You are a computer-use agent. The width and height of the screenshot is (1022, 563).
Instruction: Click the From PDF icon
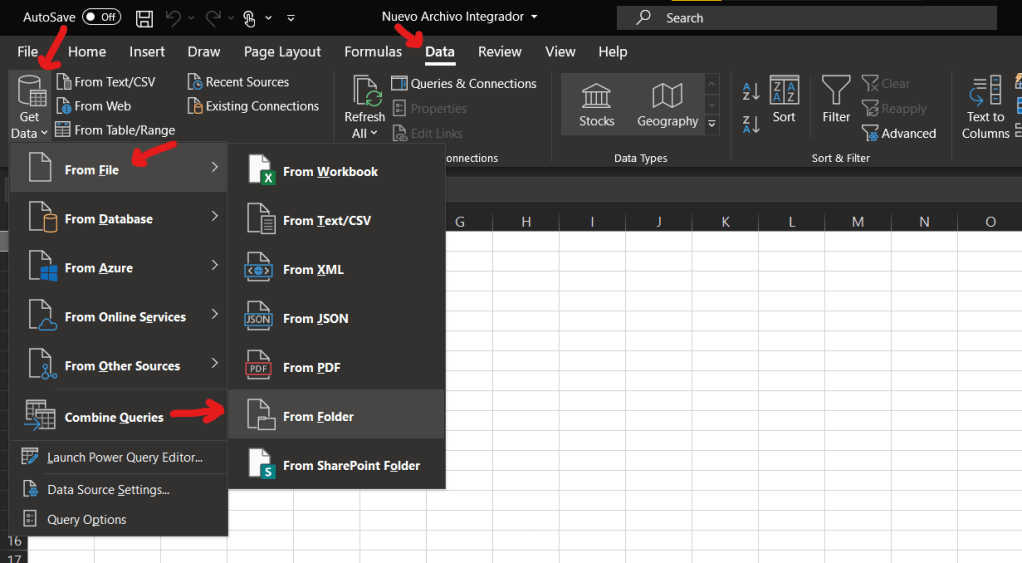[x=259, y=367]
